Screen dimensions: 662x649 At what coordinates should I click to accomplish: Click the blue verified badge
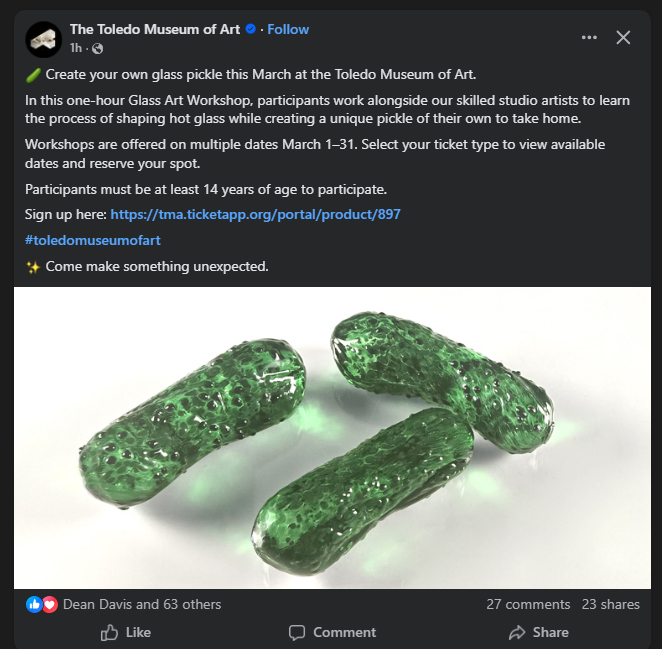(251, 29)
